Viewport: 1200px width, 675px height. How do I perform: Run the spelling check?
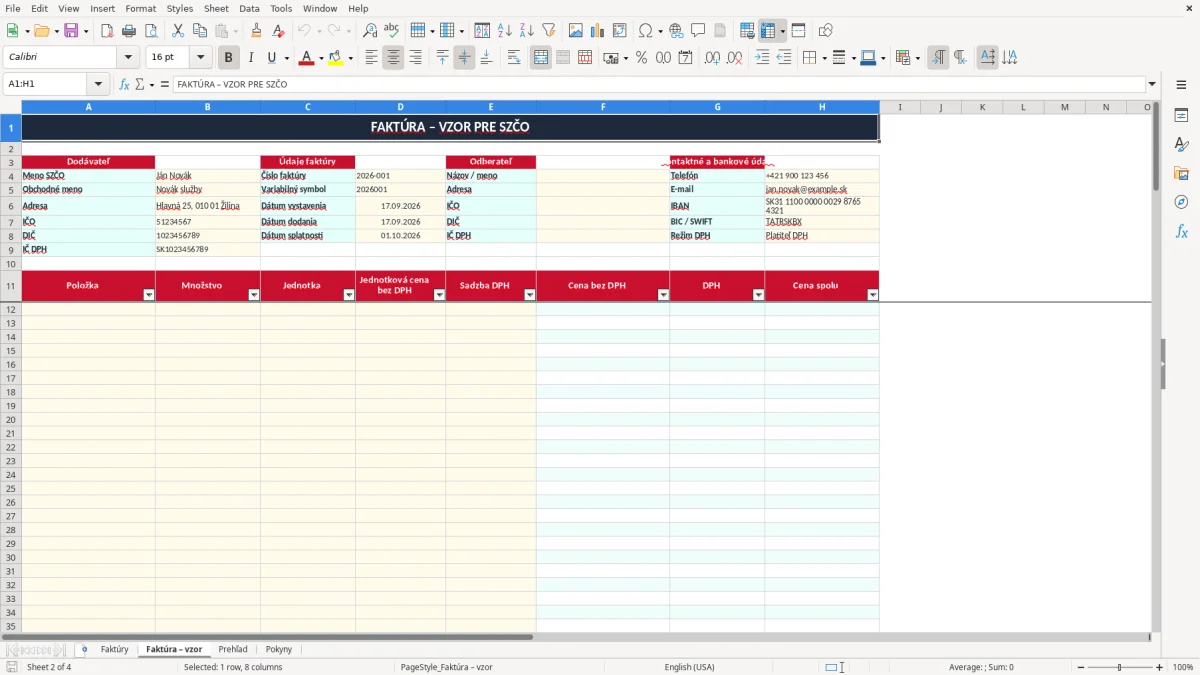point(392,31)
